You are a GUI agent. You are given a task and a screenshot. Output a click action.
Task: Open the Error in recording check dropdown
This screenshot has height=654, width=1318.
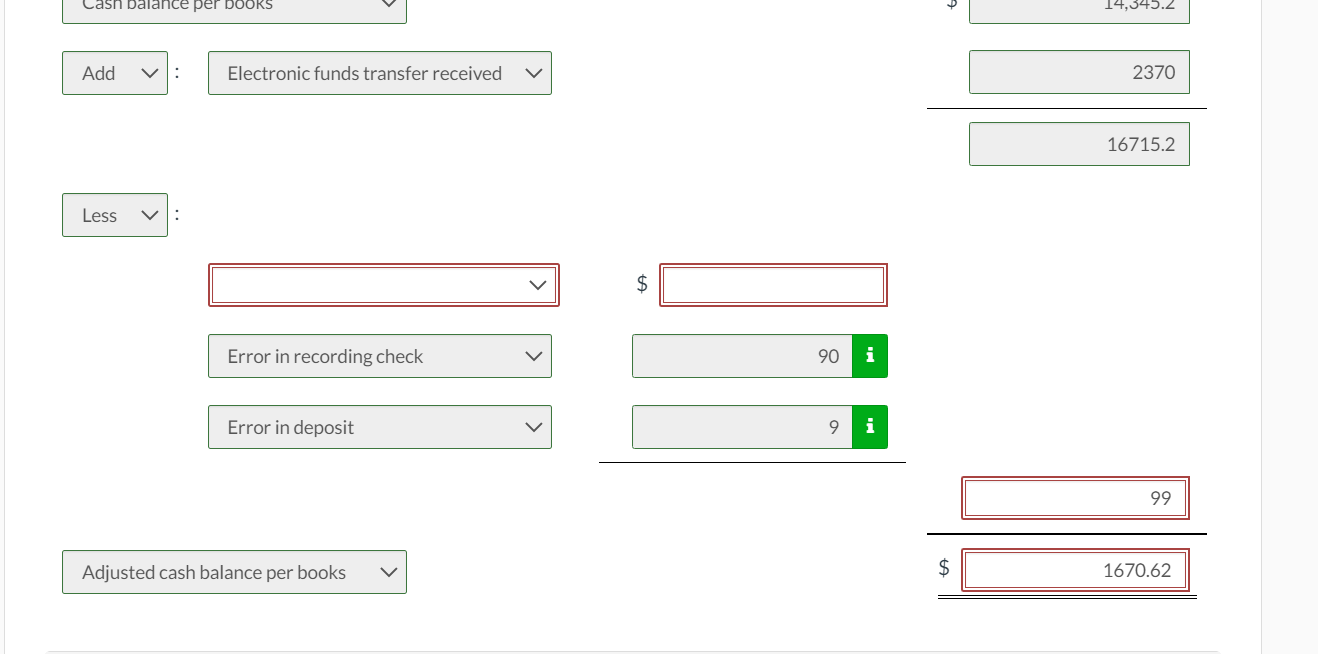point(380,356)
